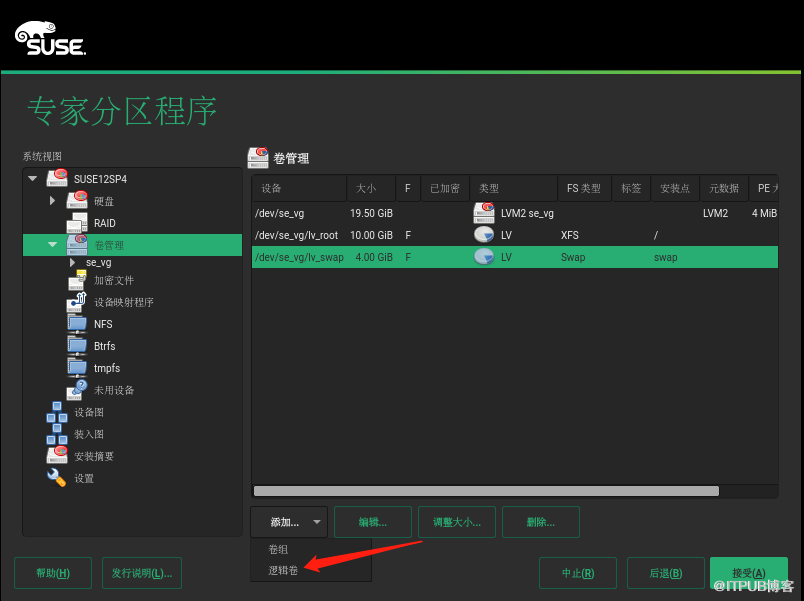Viewport: 804px width, 601px height.
Task: Choose volume group (卷组) from Add menu
Action: point(278,549)
